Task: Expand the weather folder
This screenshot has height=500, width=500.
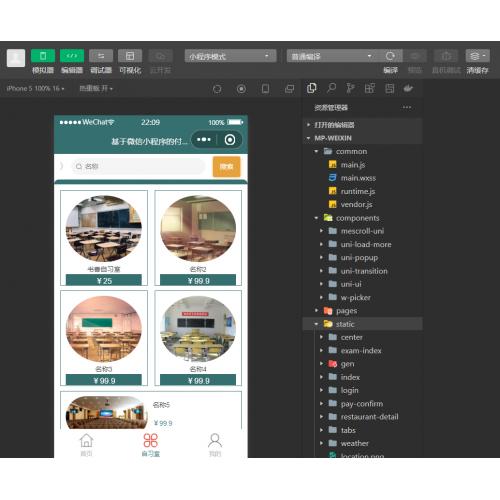Action: pos(363,443)
